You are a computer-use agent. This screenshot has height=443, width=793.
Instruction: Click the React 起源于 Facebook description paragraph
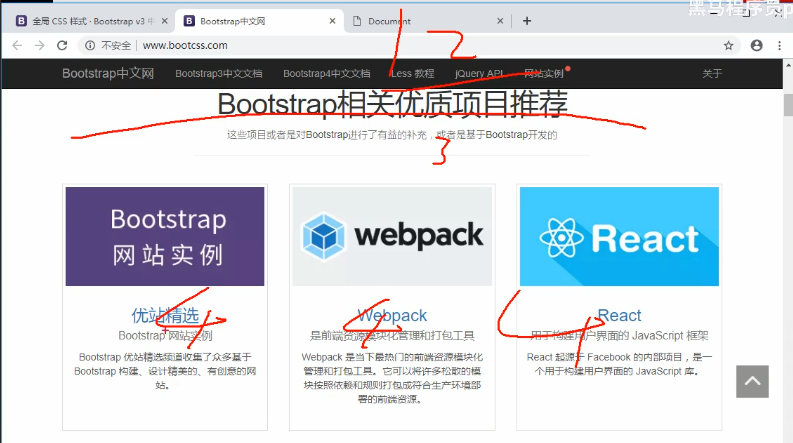click(x=619, y=364)
